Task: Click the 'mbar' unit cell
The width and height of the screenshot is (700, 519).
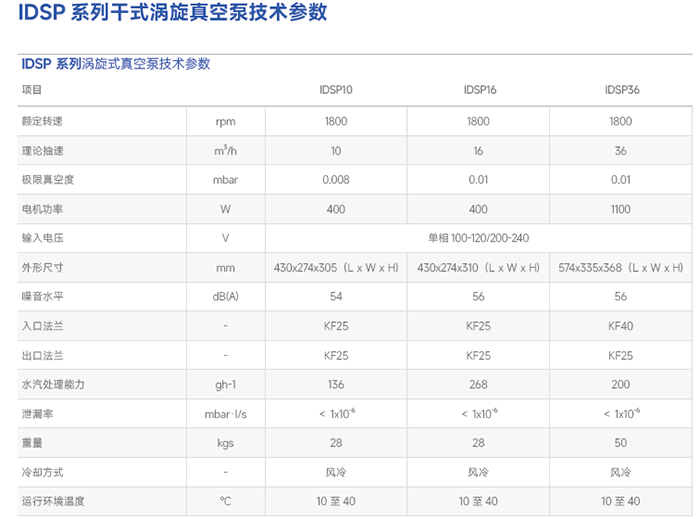Action: tap(225, 180)
